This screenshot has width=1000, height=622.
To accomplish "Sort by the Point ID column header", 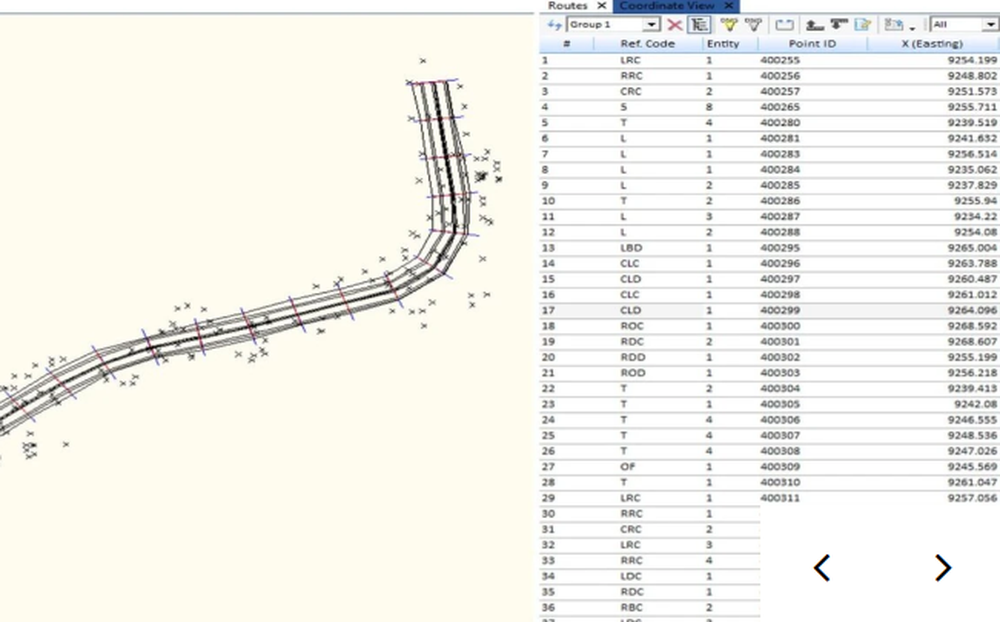I will (x=812, y=44).
